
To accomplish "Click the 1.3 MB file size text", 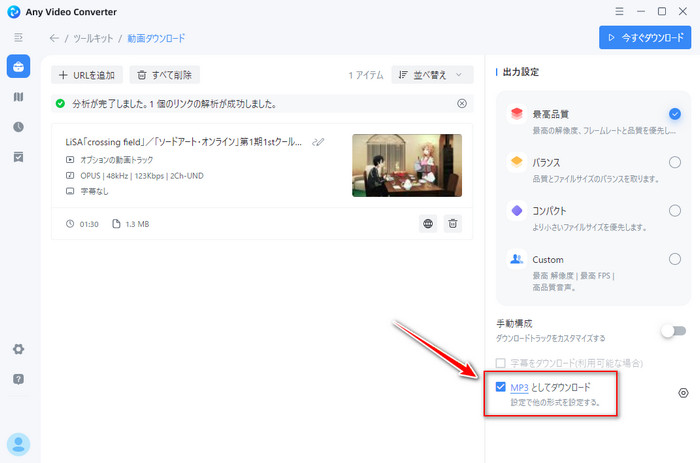I will [x=137, y=224].
